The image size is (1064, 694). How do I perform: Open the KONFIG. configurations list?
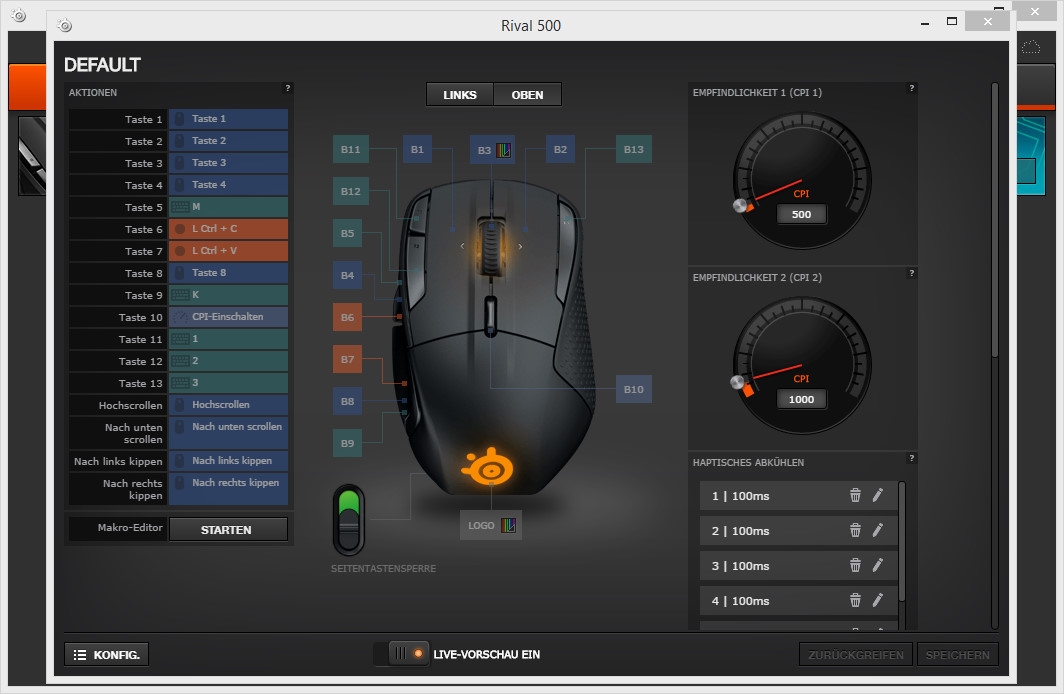(107, 655)
